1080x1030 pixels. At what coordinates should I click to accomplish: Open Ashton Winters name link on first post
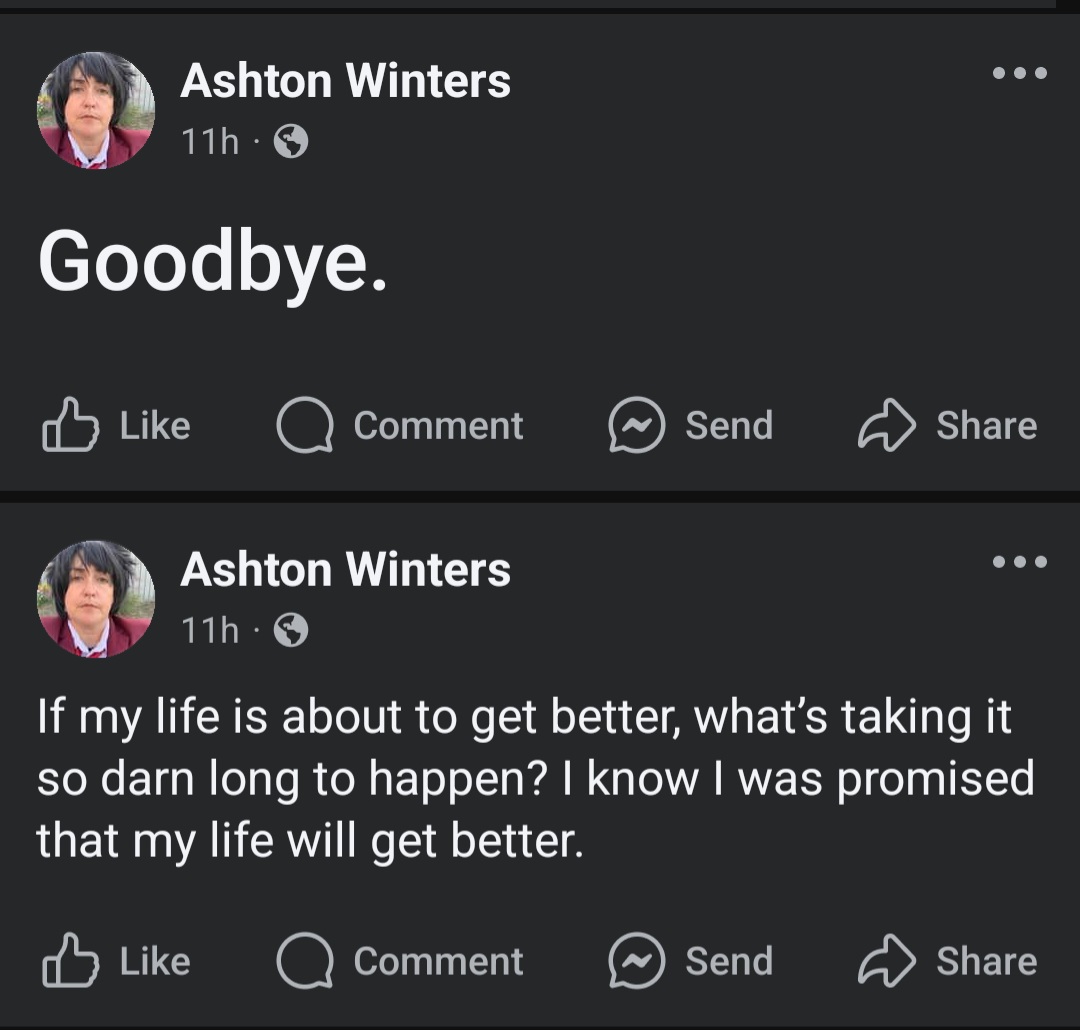coord(345,81)
